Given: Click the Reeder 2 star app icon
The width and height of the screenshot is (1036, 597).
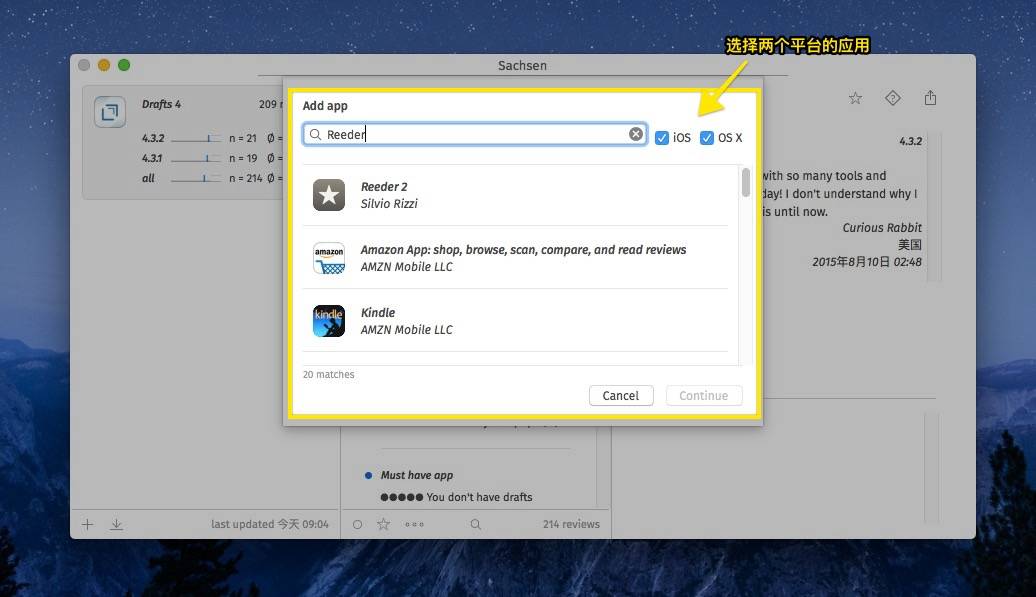Looking at the screenshot, I should (x=329, y=195).
